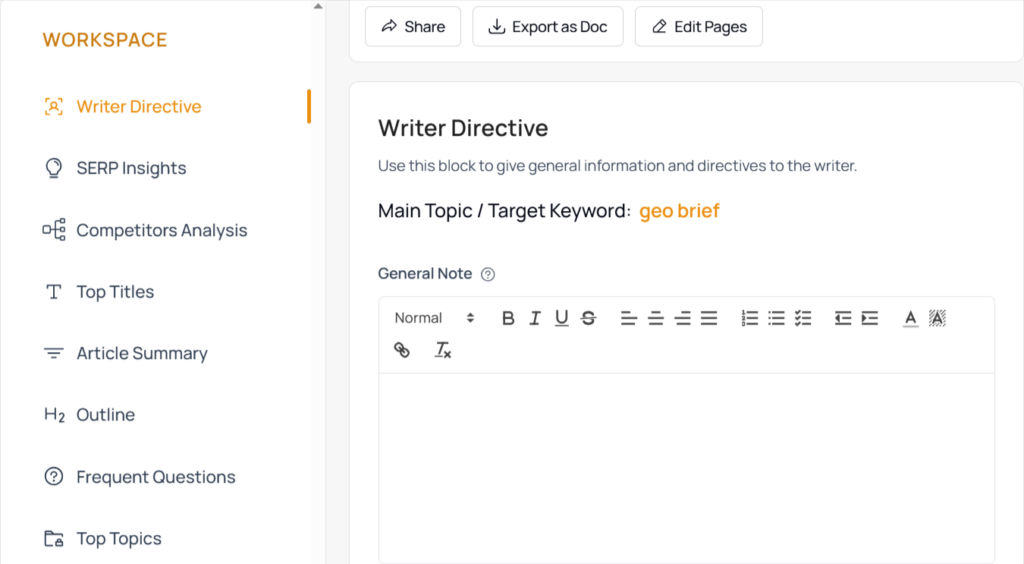Decrease indent of text

(x=843, y=318)
